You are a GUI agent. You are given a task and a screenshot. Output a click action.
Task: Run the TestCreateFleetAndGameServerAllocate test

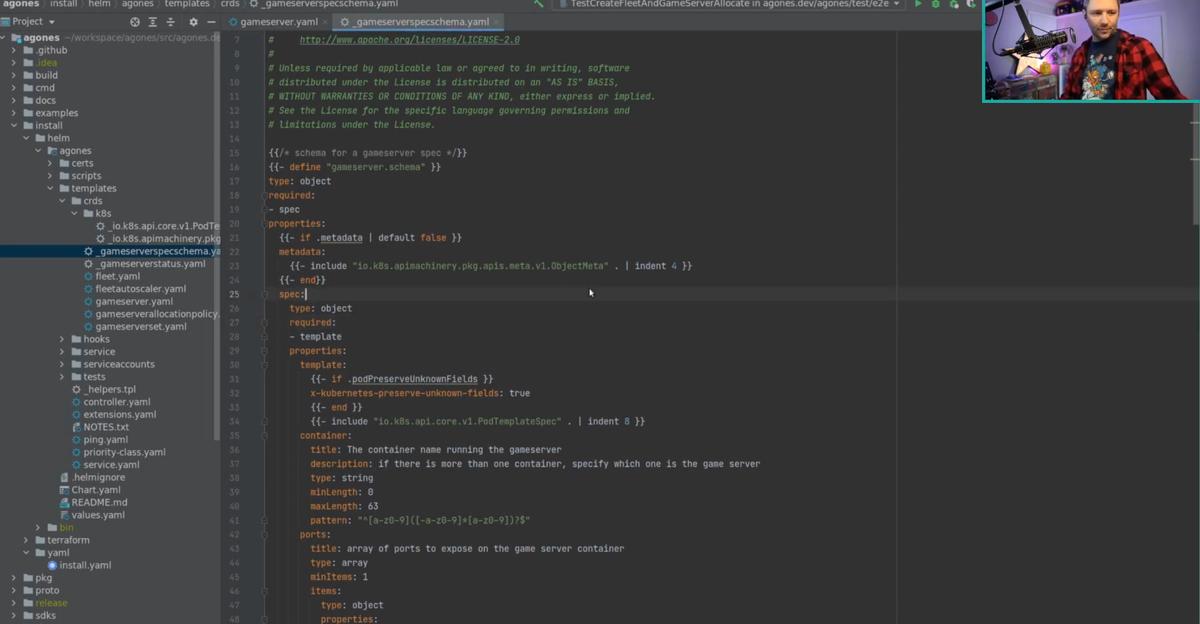919,4
